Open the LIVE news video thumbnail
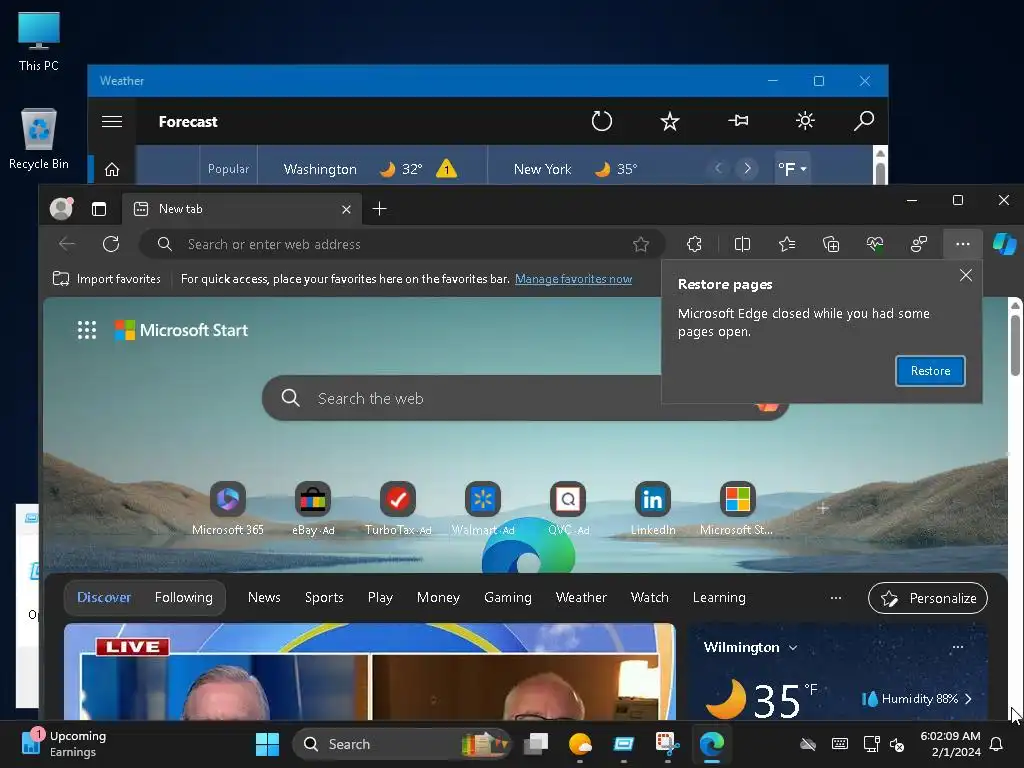1024x768 pixels. point(370,672)
